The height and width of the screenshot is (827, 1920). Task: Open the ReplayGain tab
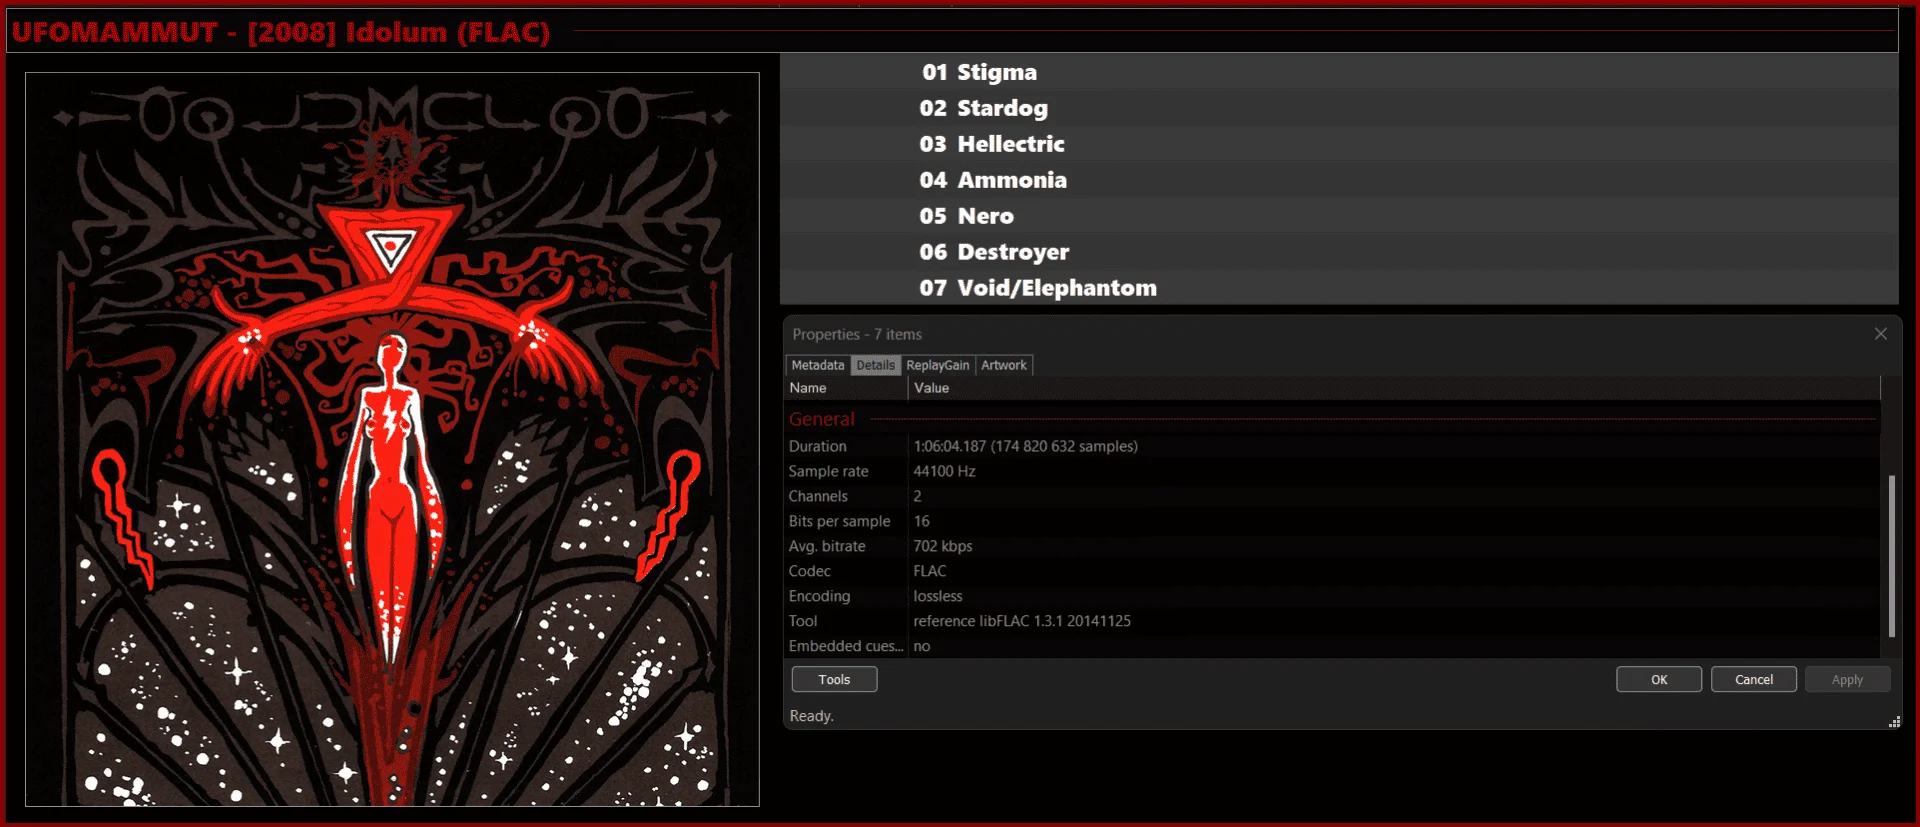(x=937, y=365)
